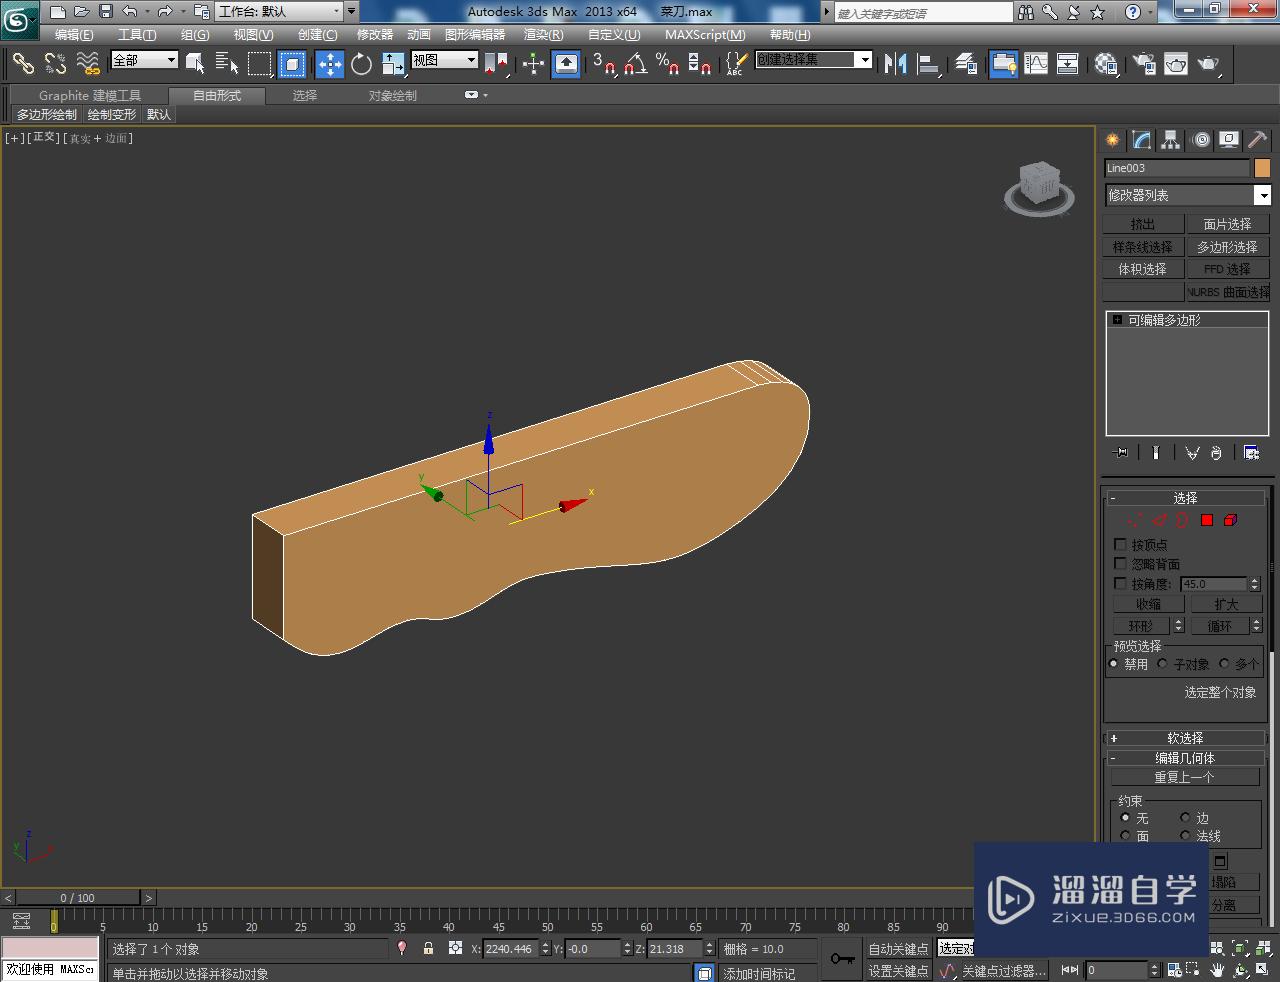1280x982 pixels.
Task: Click the Unlink Selection icon
Action: pos(56,64)
